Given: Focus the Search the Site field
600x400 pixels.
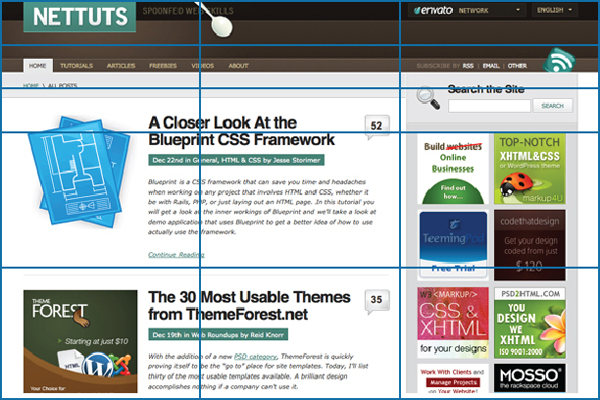Looking at the screenshot, I should tap(490, 105).
